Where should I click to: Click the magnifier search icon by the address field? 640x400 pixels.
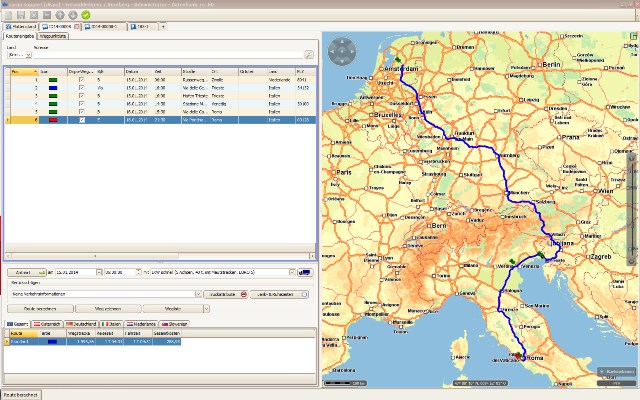[309, 54]
